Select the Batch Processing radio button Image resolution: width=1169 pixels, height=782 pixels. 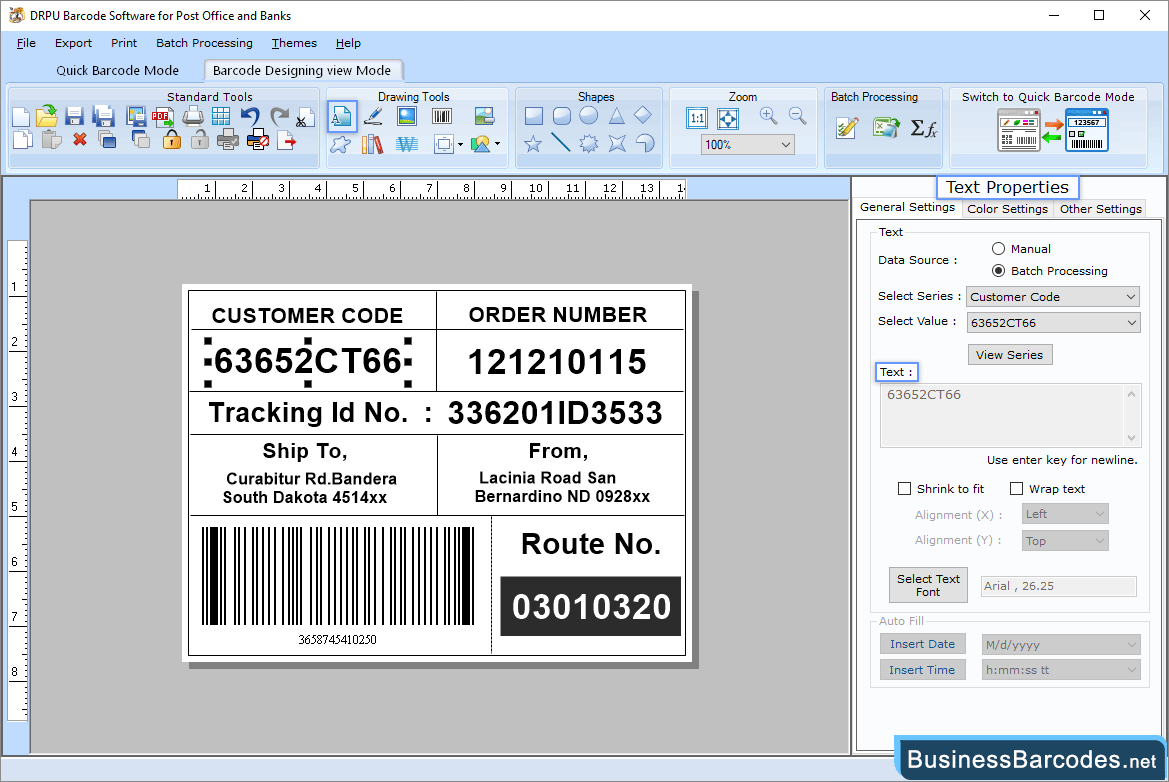pos(998,271)
